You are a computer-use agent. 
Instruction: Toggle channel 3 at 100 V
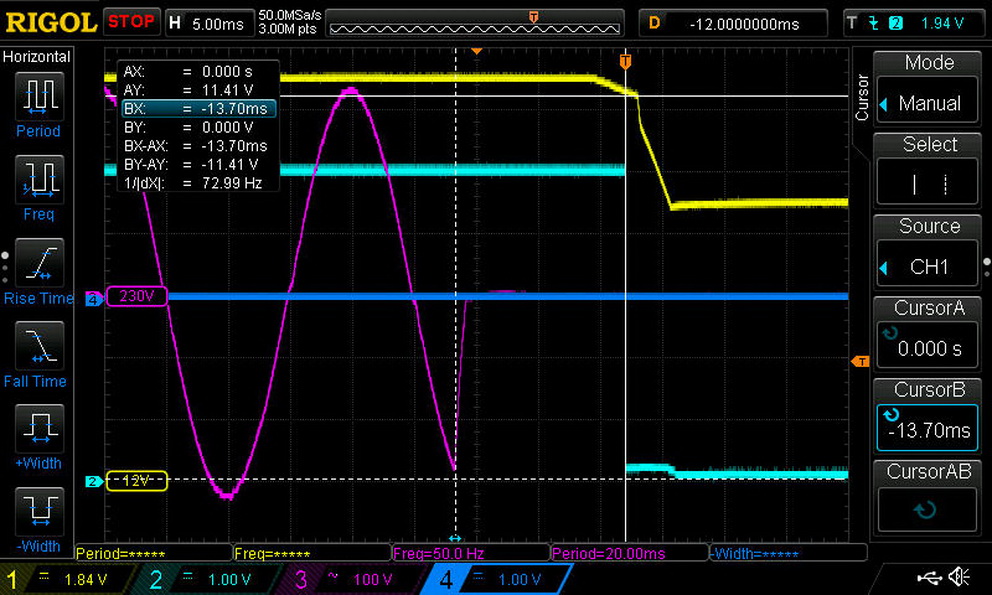coord(352,579)
